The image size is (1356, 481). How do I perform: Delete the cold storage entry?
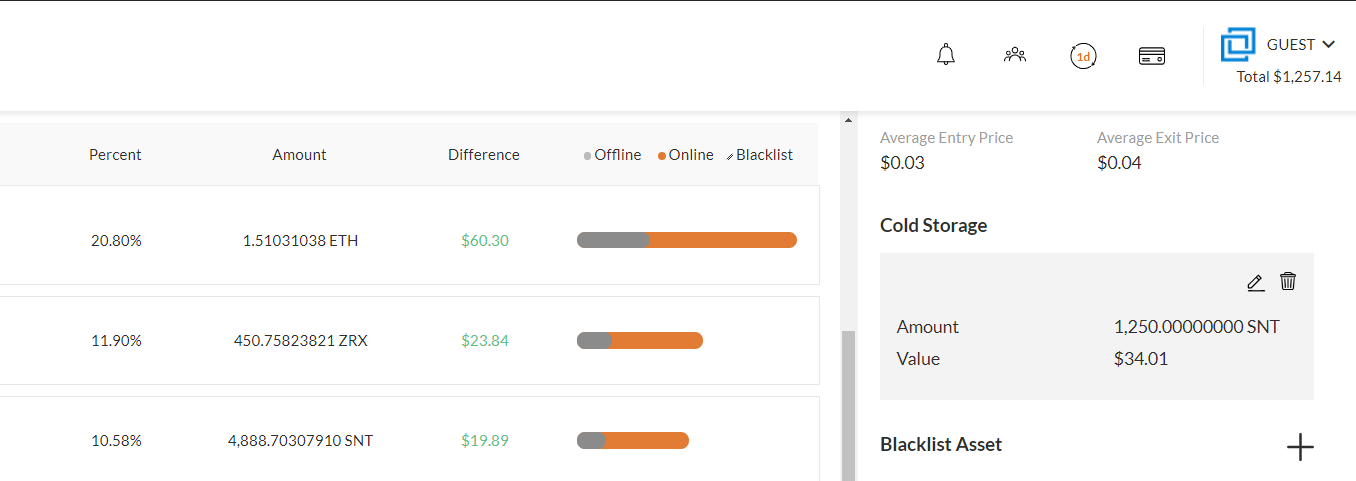coord(1288,281)
